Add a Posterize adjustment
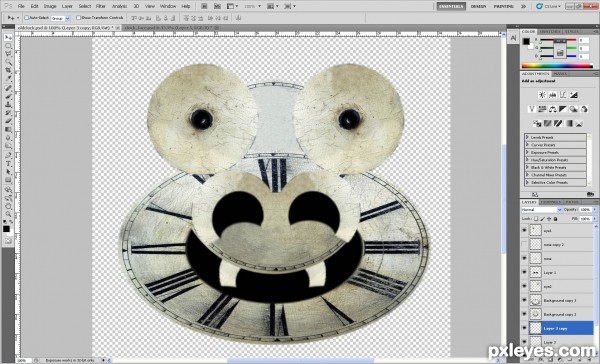This screenshot has width=600, height=364. tap(548, 123)
